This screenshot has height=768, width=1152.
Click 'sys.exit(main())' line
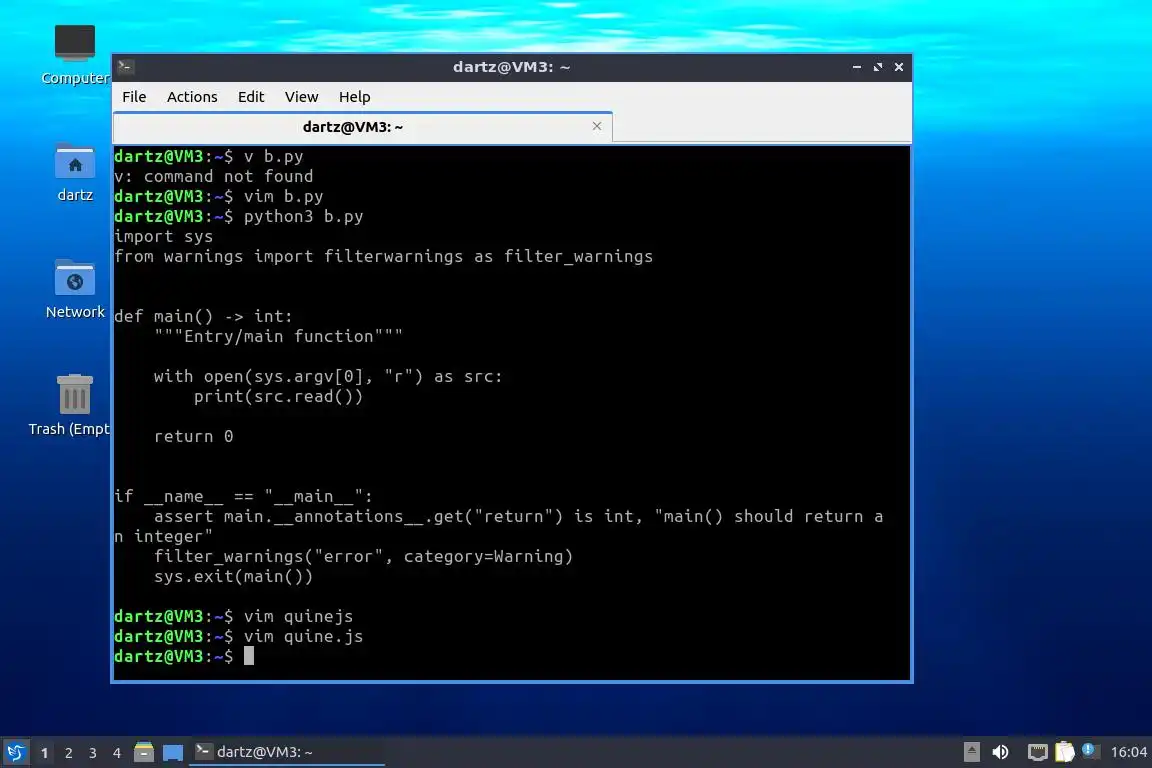click(x=234, y=576)
